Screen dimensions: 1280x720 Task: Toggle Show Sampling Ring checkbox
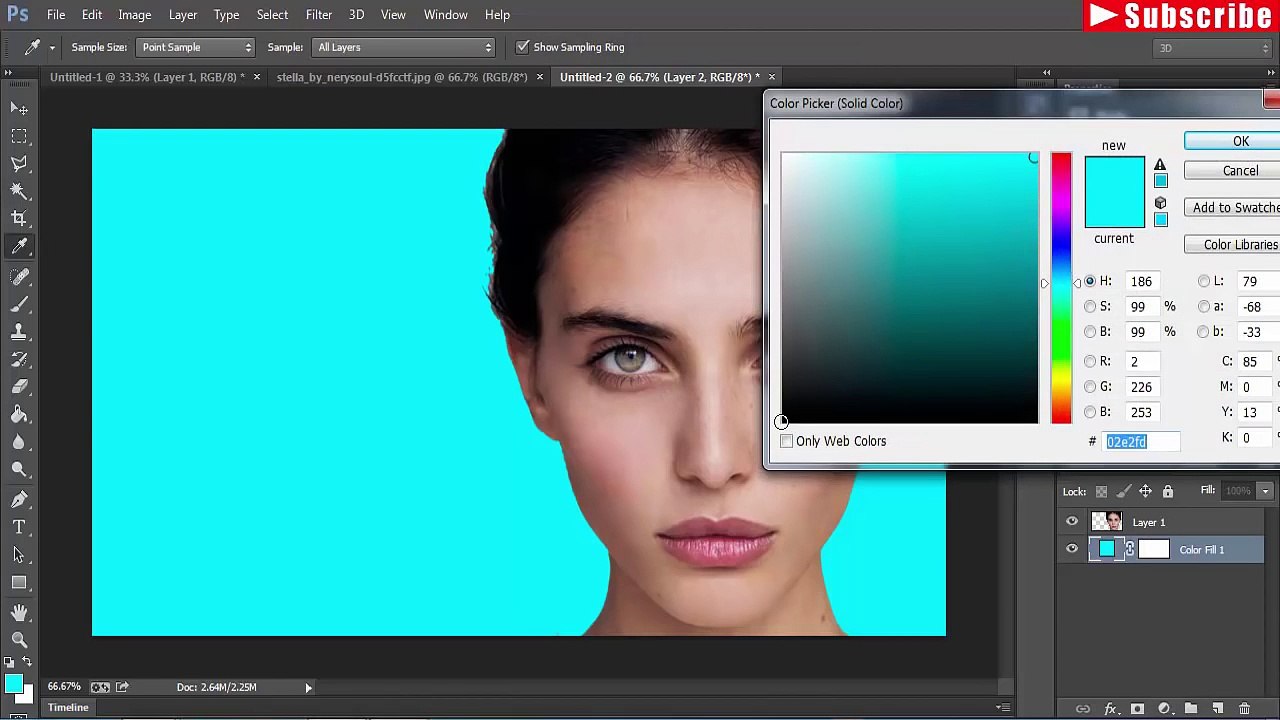click(522, 47)
